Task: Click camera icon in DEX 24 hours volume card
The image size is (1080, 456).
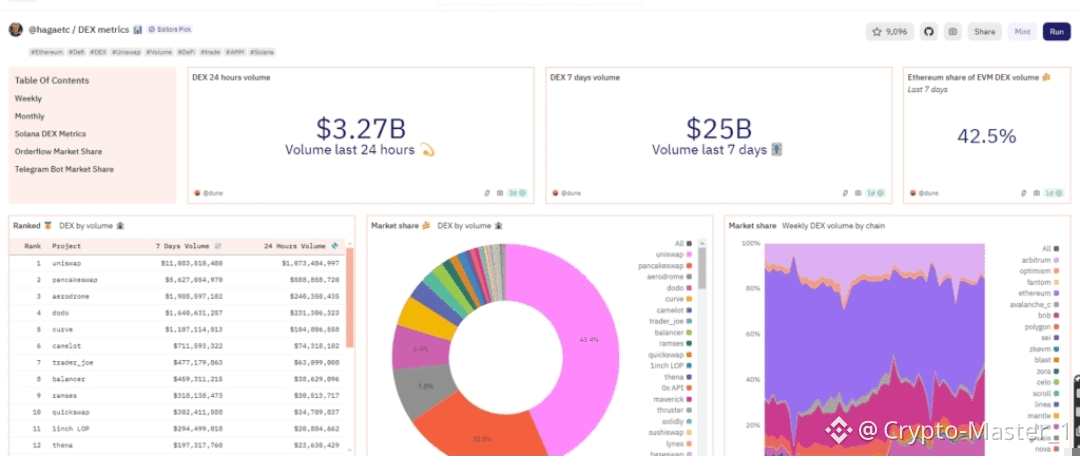Action: point(499,193)
